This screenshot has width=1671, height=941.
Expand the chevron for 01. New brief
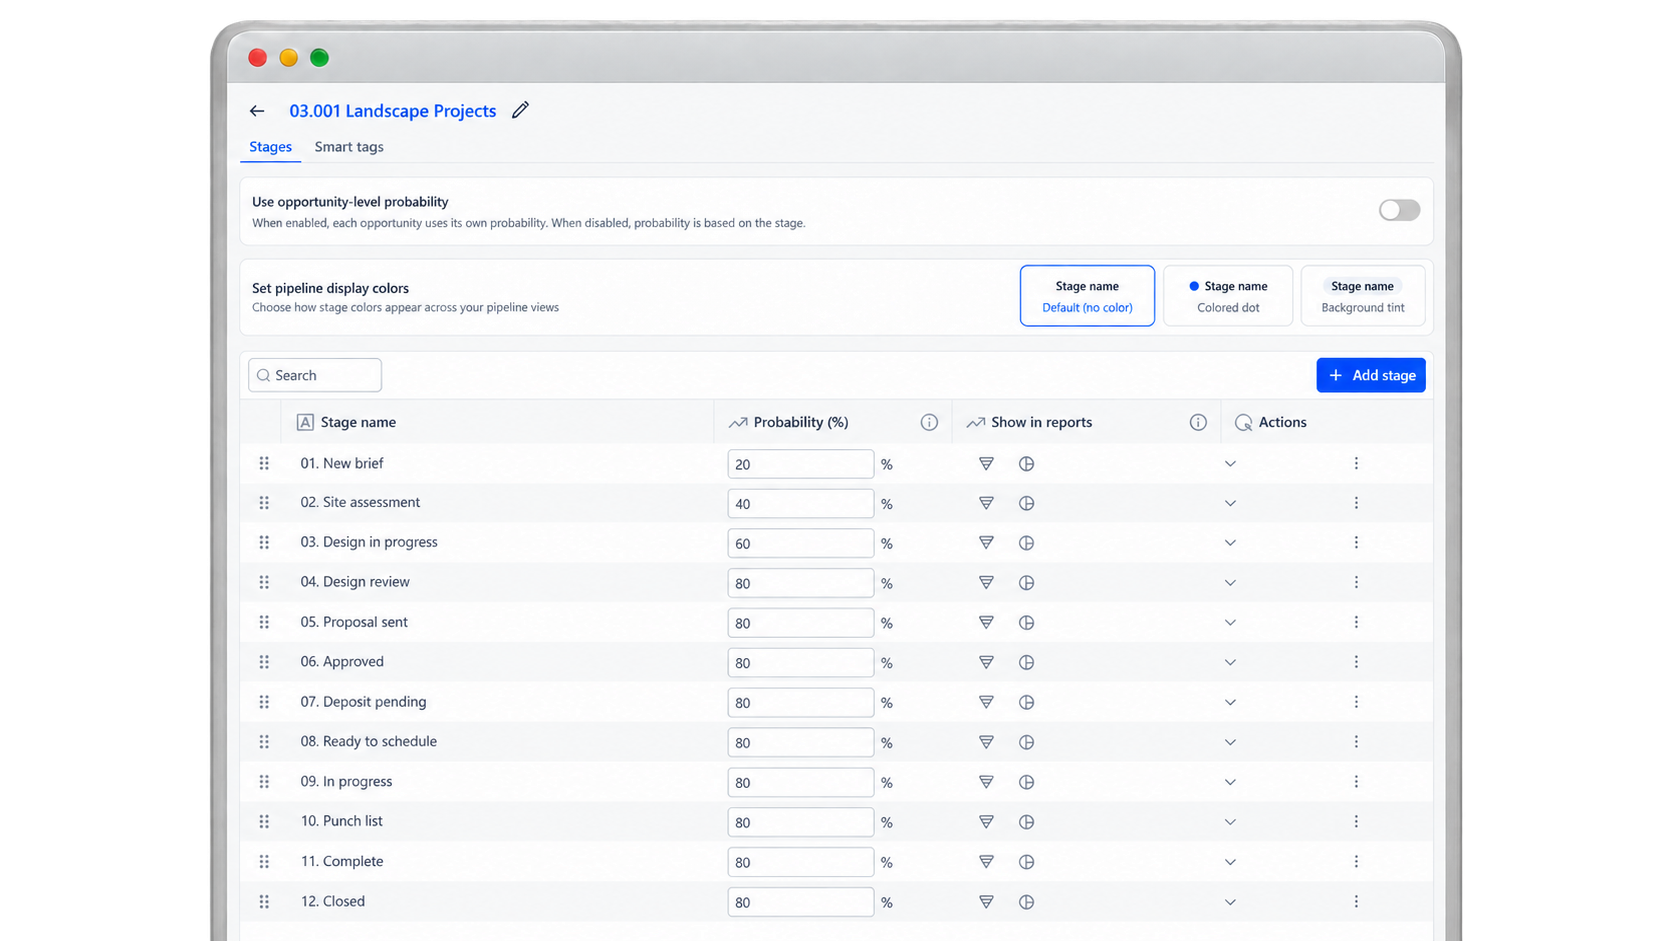click(x=1230, y=464)
